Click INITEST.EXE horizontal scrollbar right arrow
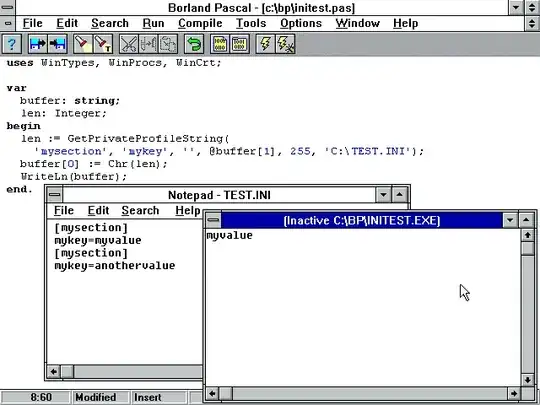 (514, 393)
